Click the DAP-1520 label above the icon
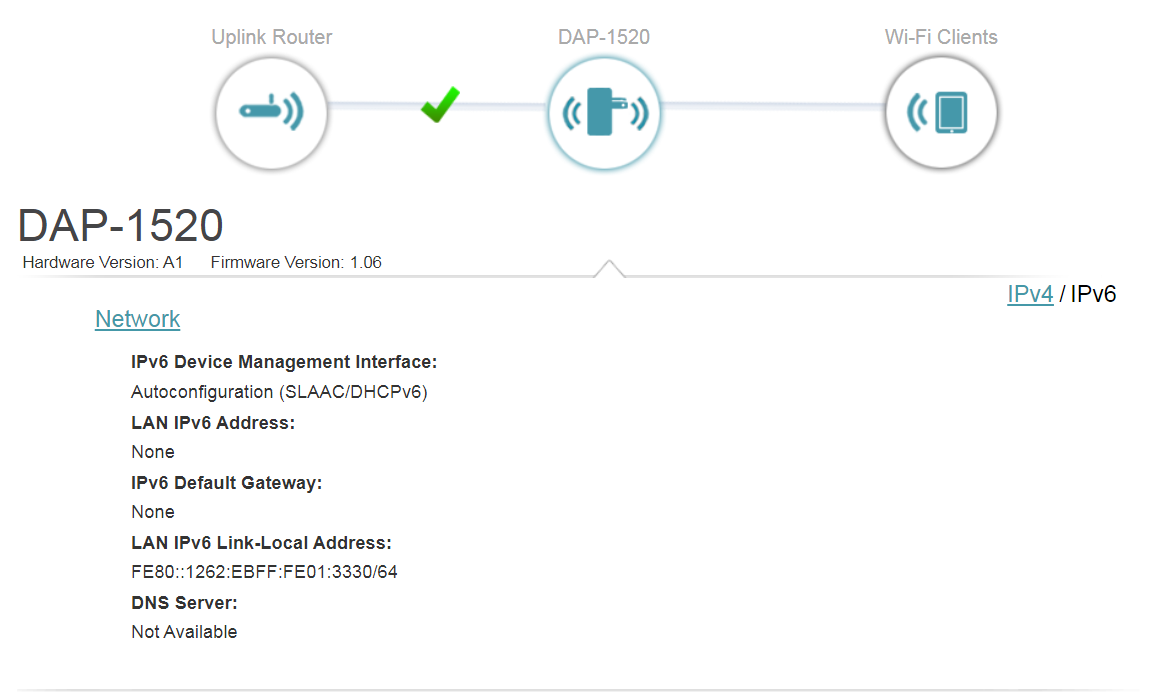This screenshot has height=695, width=1165. coord(604,37)
